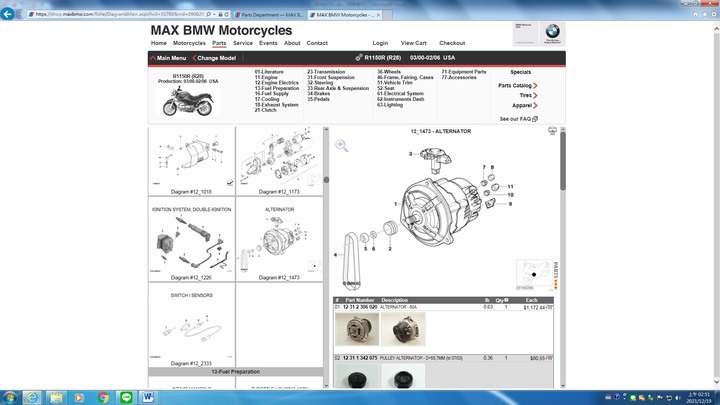
Task: Open the 18-Exhaust System category
Action: [x=276, y=105]
